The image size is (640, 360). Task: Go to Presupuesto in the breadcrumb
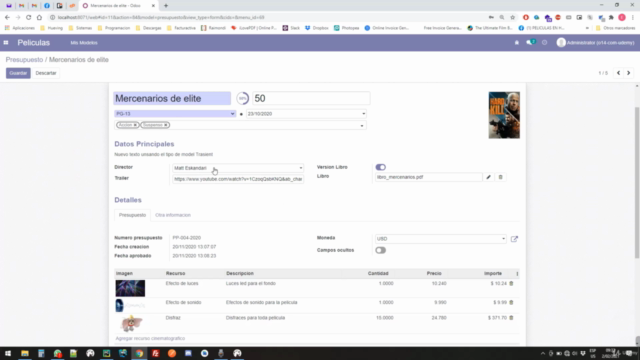pyautogui.click(x=24, y=60)
